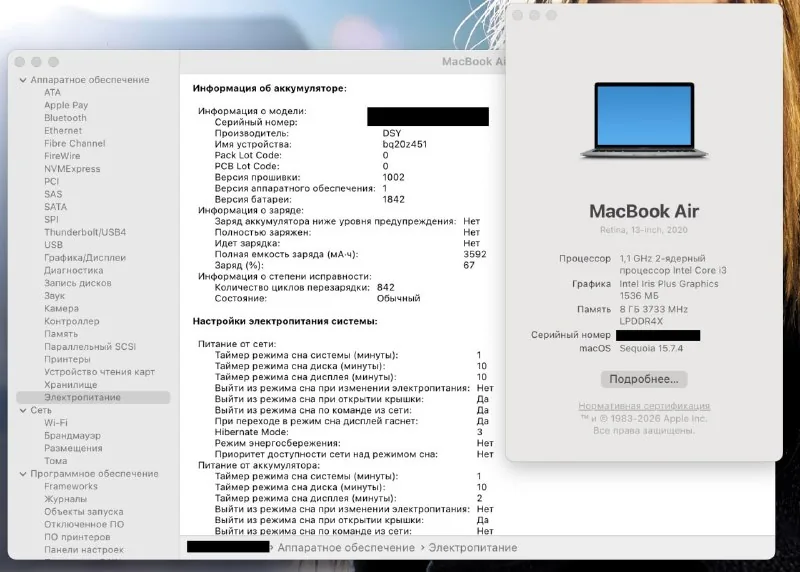Open Fibre Channel entry
The height and width of the screenshot is (572, 800).
[x=74, y=143]
